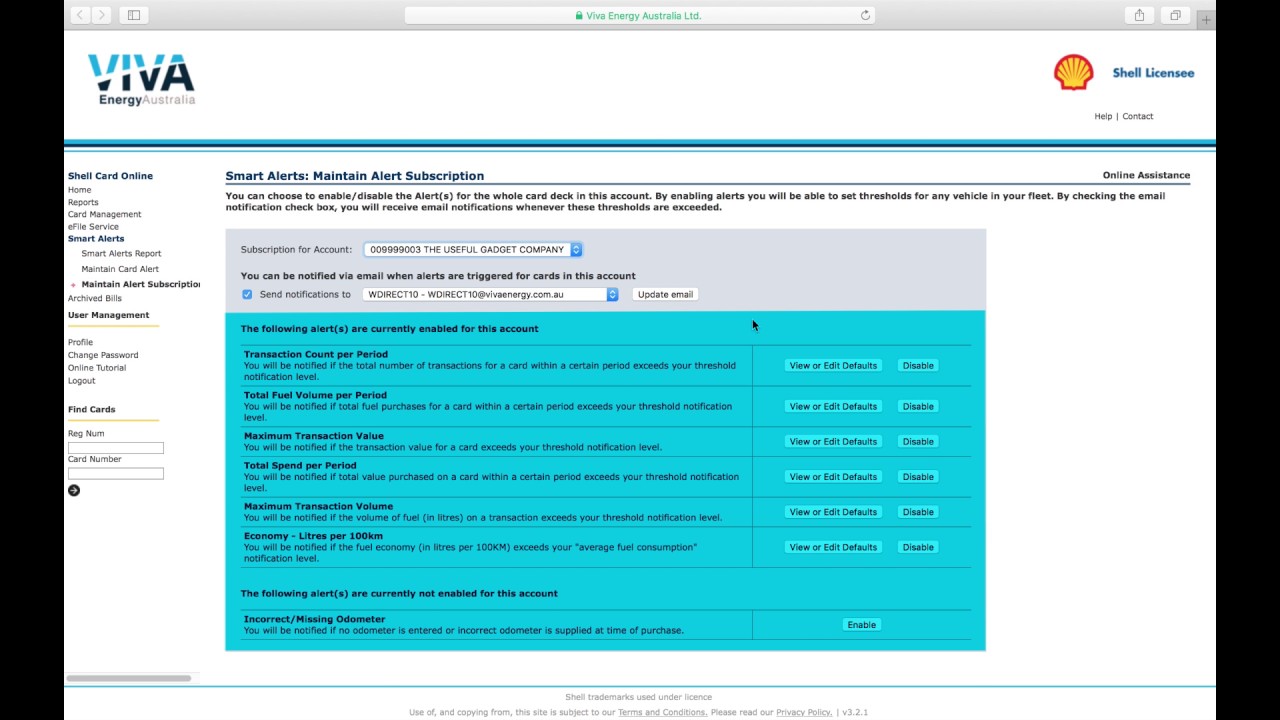Open the Privacy Policy footer link
Screen dimensions: 1280x720
point(804,712)
